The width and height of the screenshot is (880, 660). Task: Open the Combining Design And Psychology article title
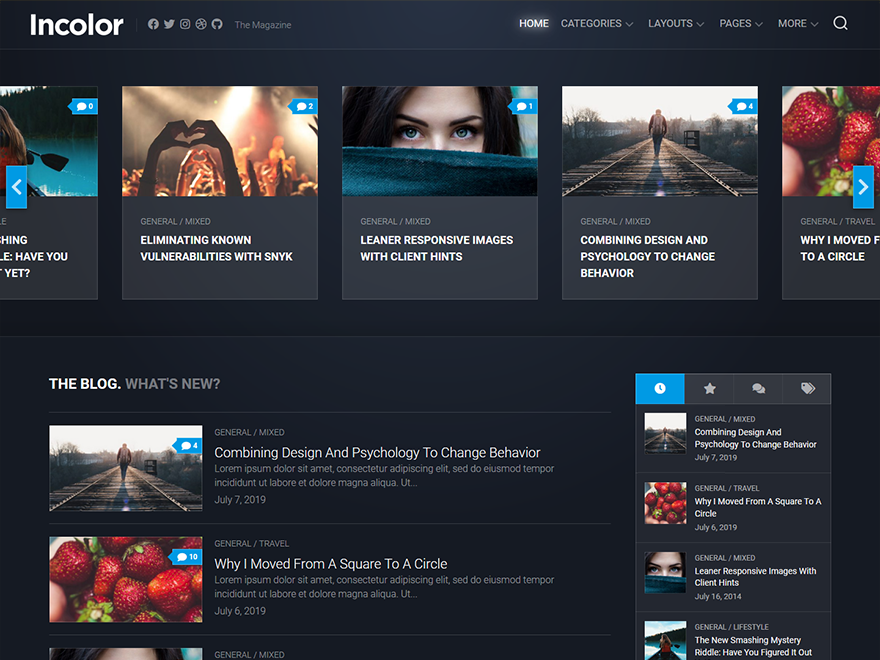[377, 453]
